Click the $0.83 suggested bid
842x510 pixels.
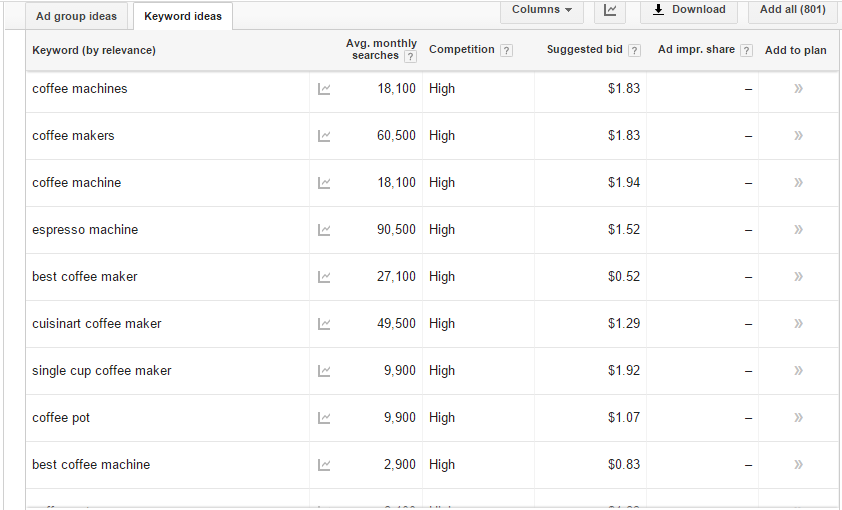point(624,464)
